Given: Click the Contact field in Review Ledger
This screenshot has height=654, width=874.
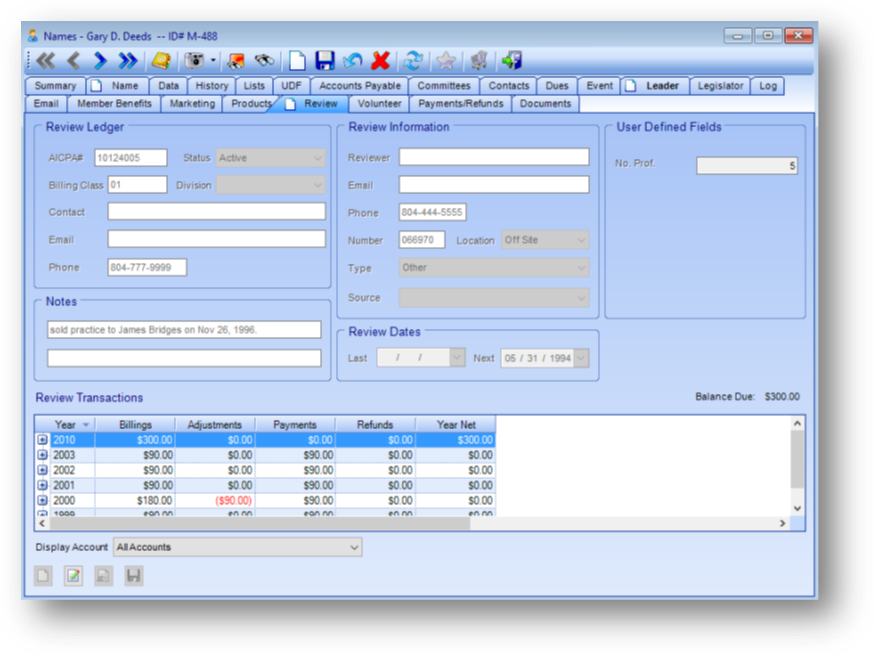Looking at the screenshot, I should (216, 211).
